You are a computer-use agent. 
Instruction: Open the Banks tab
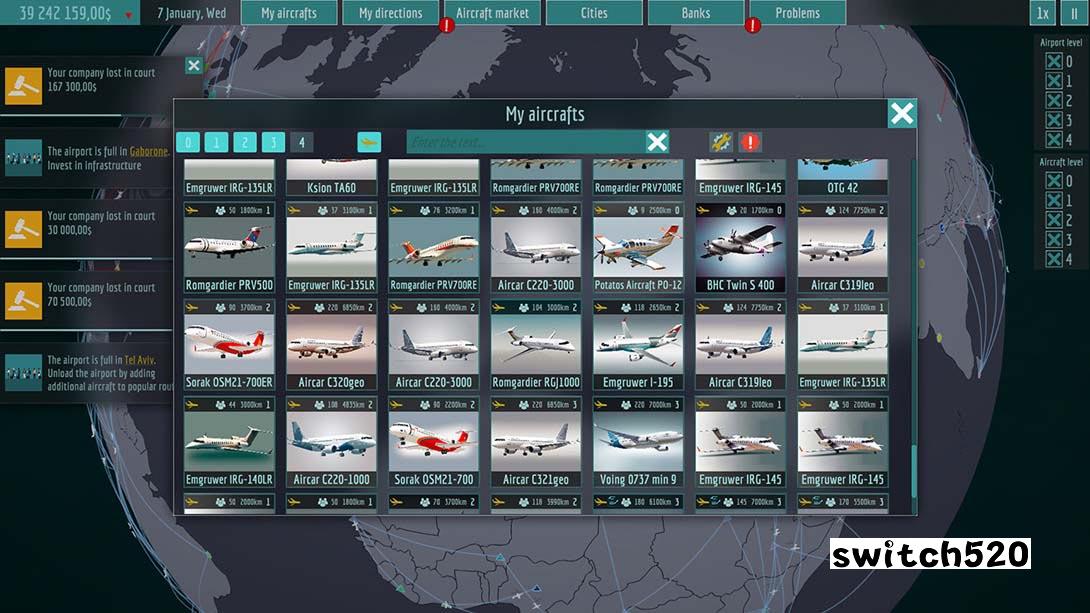click(696, 13)
